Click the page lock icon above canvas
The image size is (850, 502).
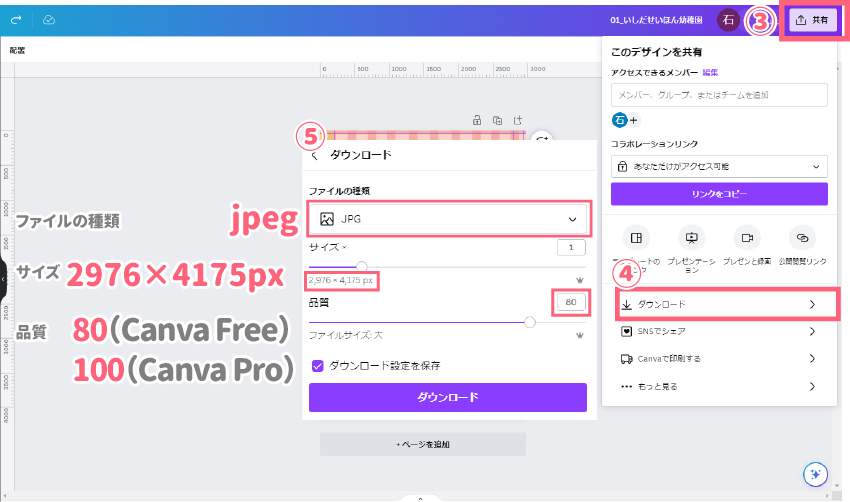pyautogui.click(x=477, y=120)
